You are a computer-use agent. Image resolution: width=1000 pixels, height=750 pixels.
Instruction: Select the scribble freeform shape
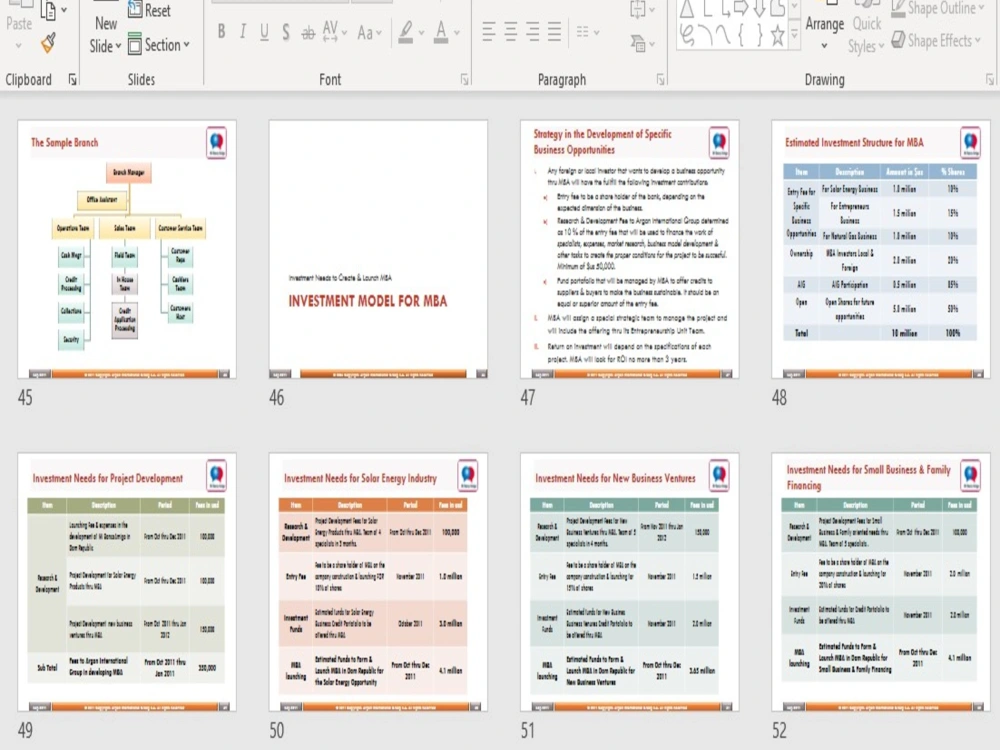coord(687,35)
